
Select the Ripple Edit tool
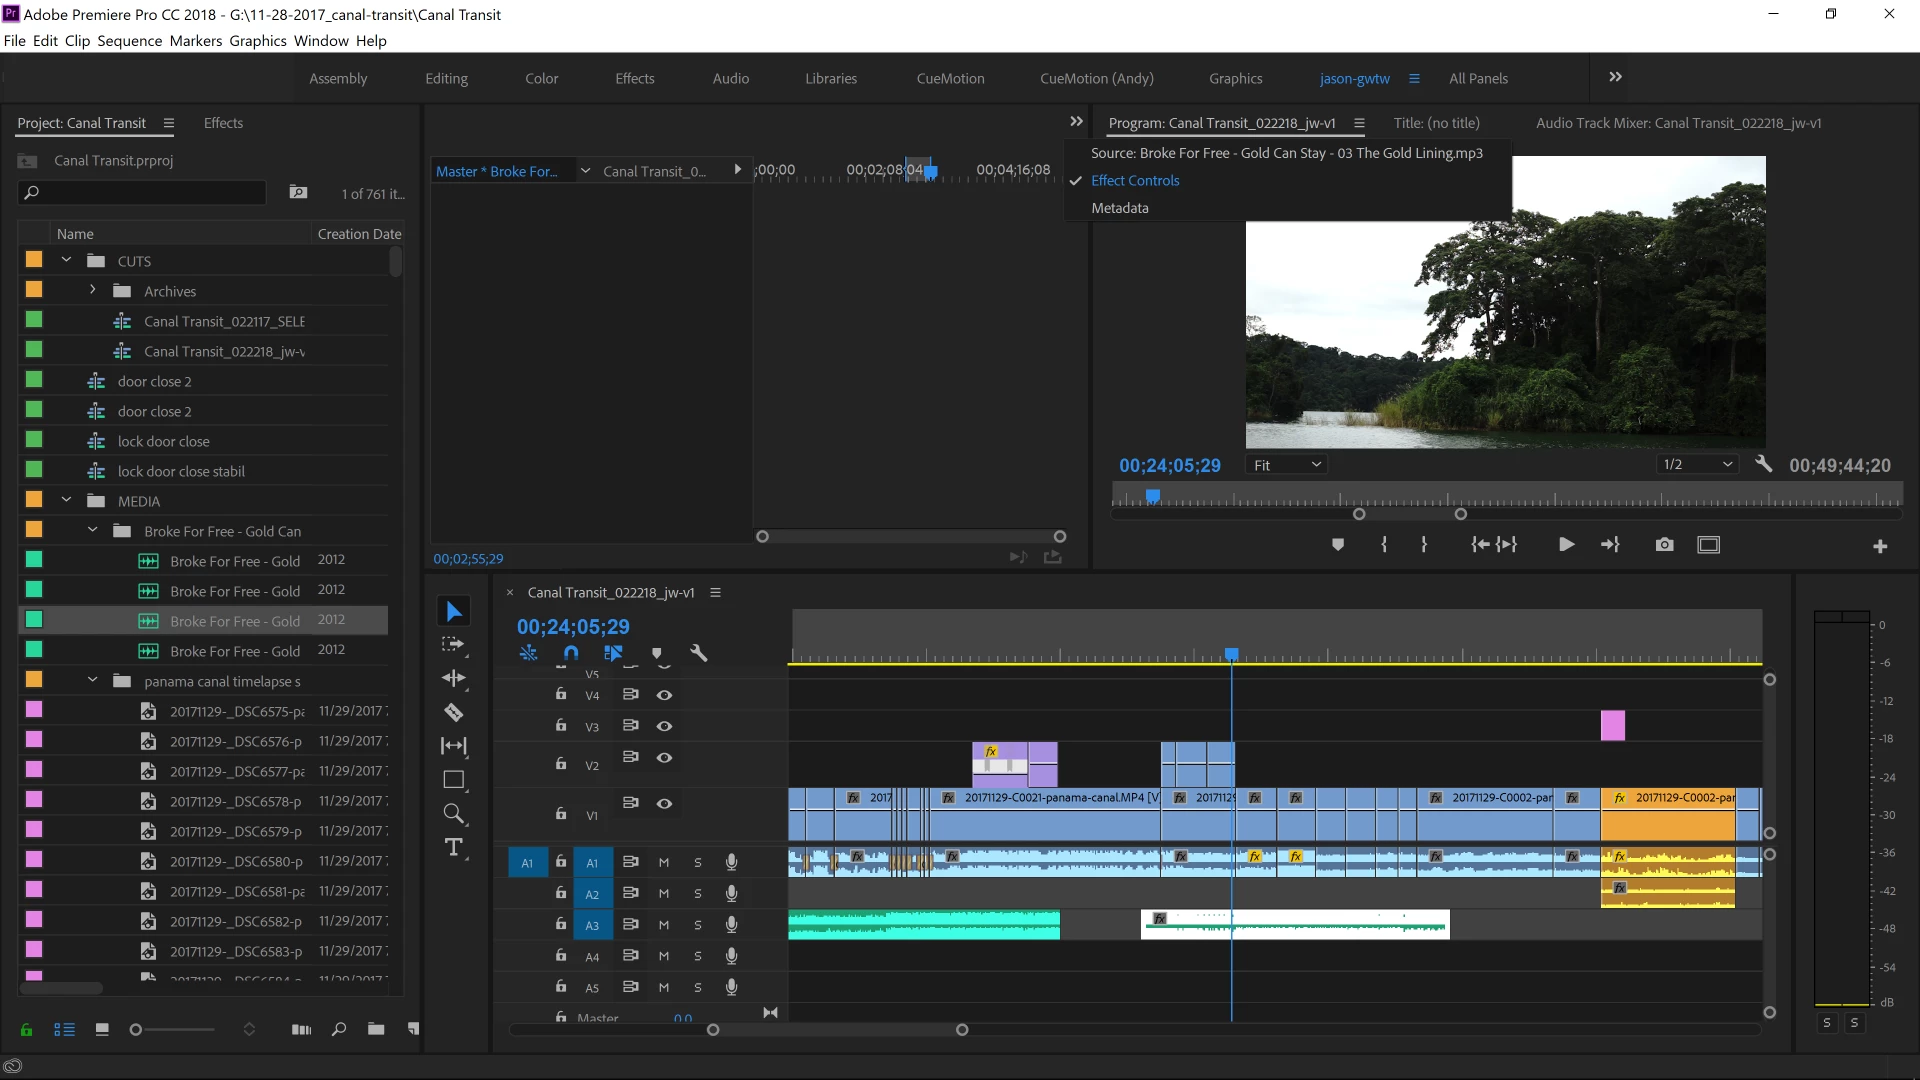click(x=453, y=678)
